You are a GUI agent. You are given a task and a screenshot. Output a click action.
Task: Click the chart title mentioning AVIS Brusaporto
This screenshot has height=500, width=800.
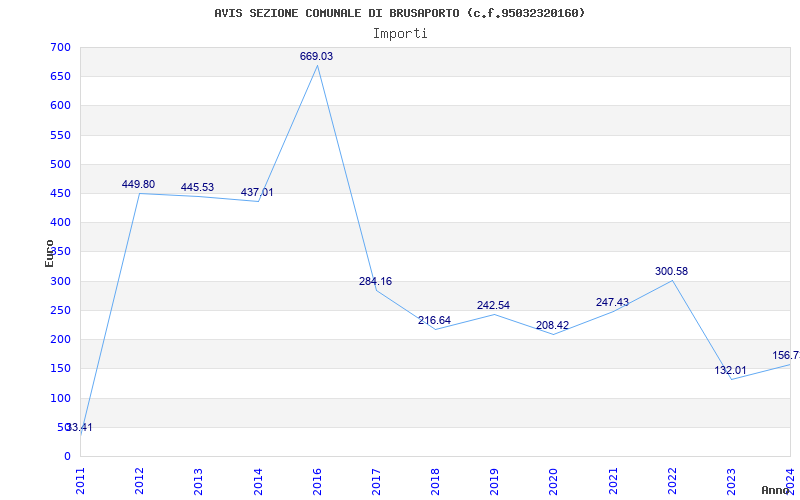tap(399, 13)
